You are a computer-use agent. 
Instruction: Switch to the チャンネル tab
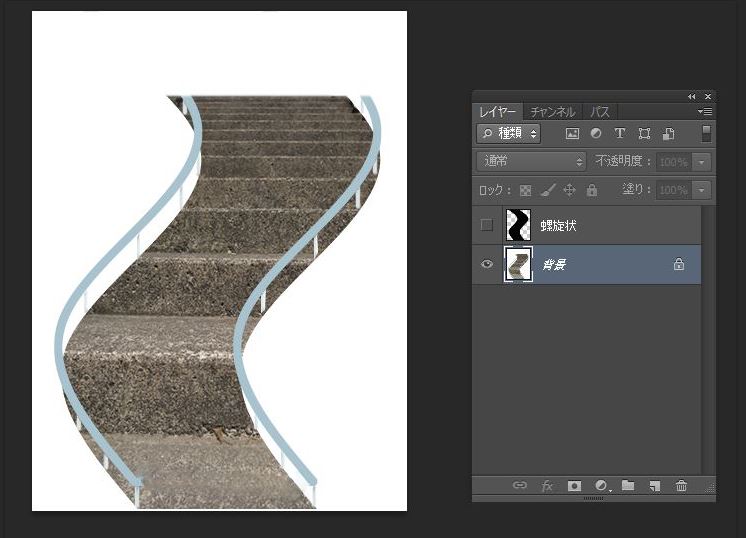point(552,112)
